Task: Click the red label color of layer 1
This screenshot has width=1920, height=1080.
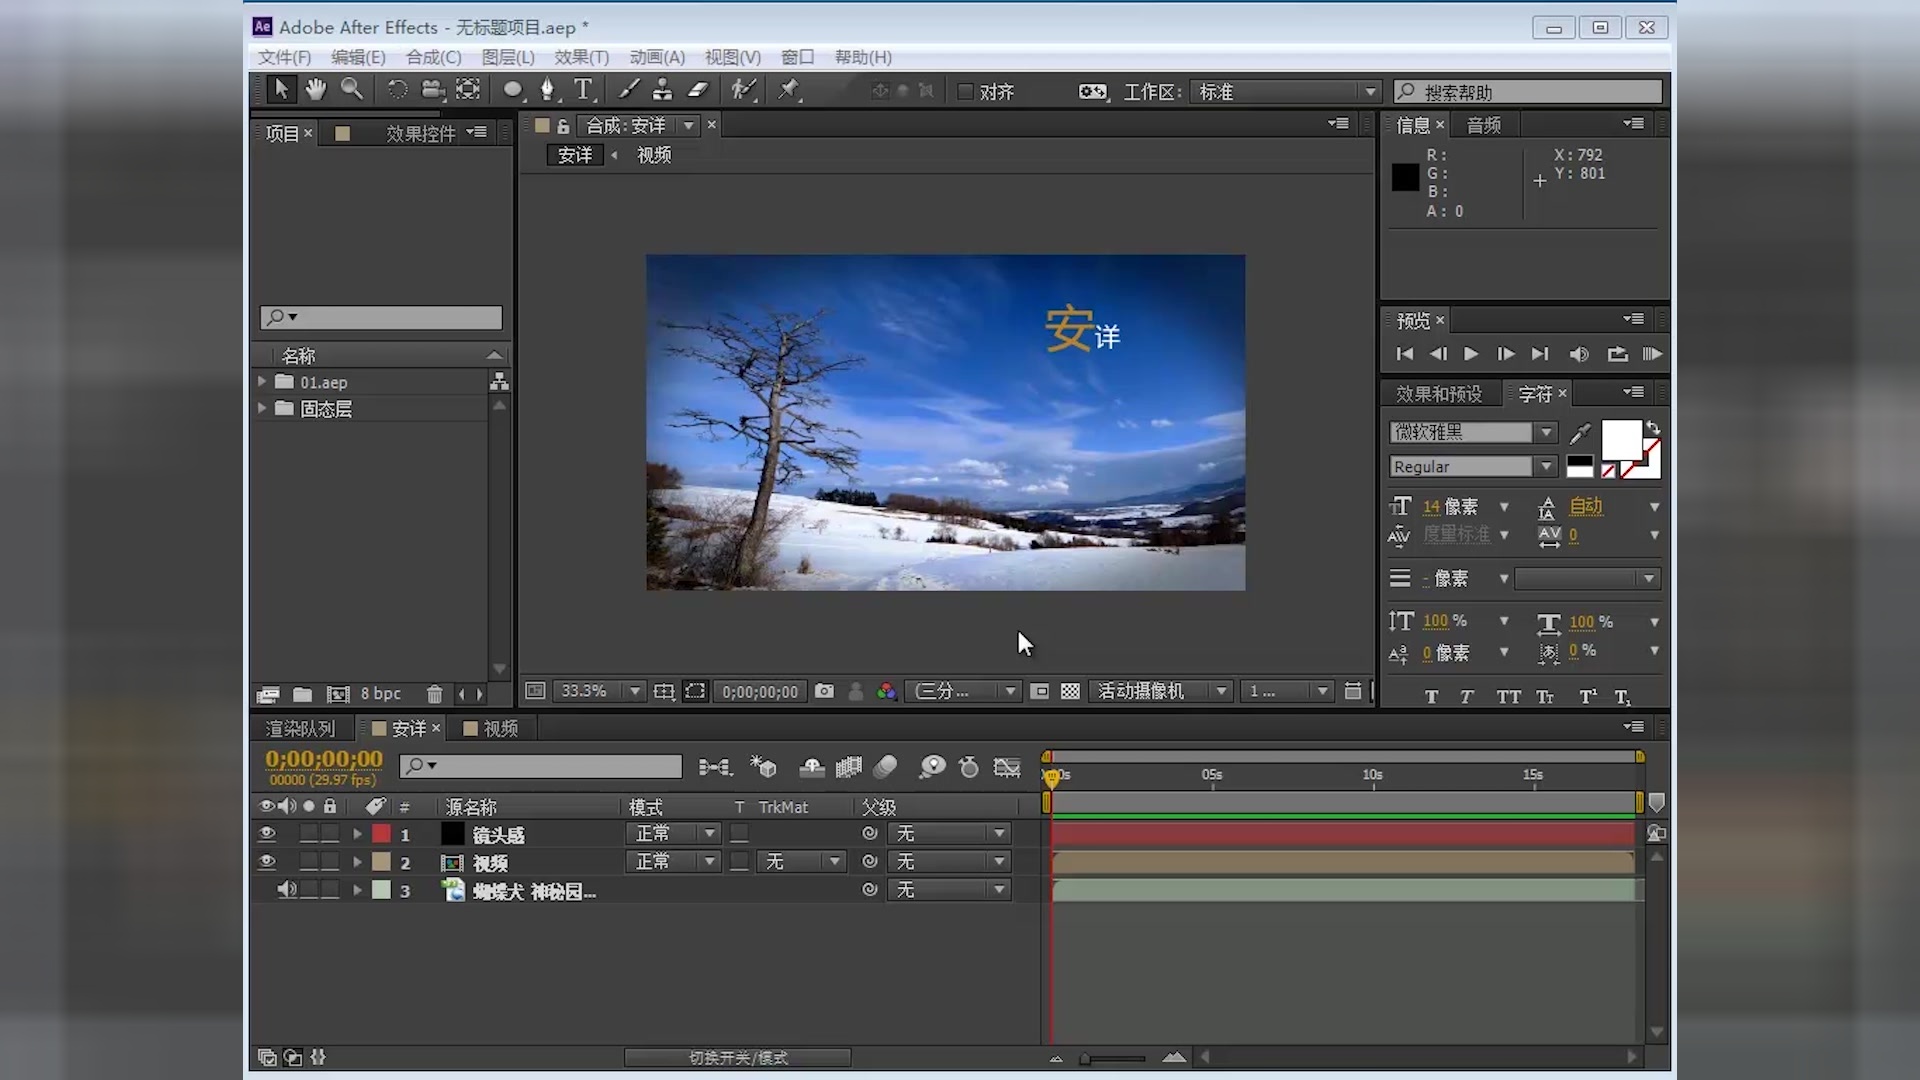Action: pos(382,833)
